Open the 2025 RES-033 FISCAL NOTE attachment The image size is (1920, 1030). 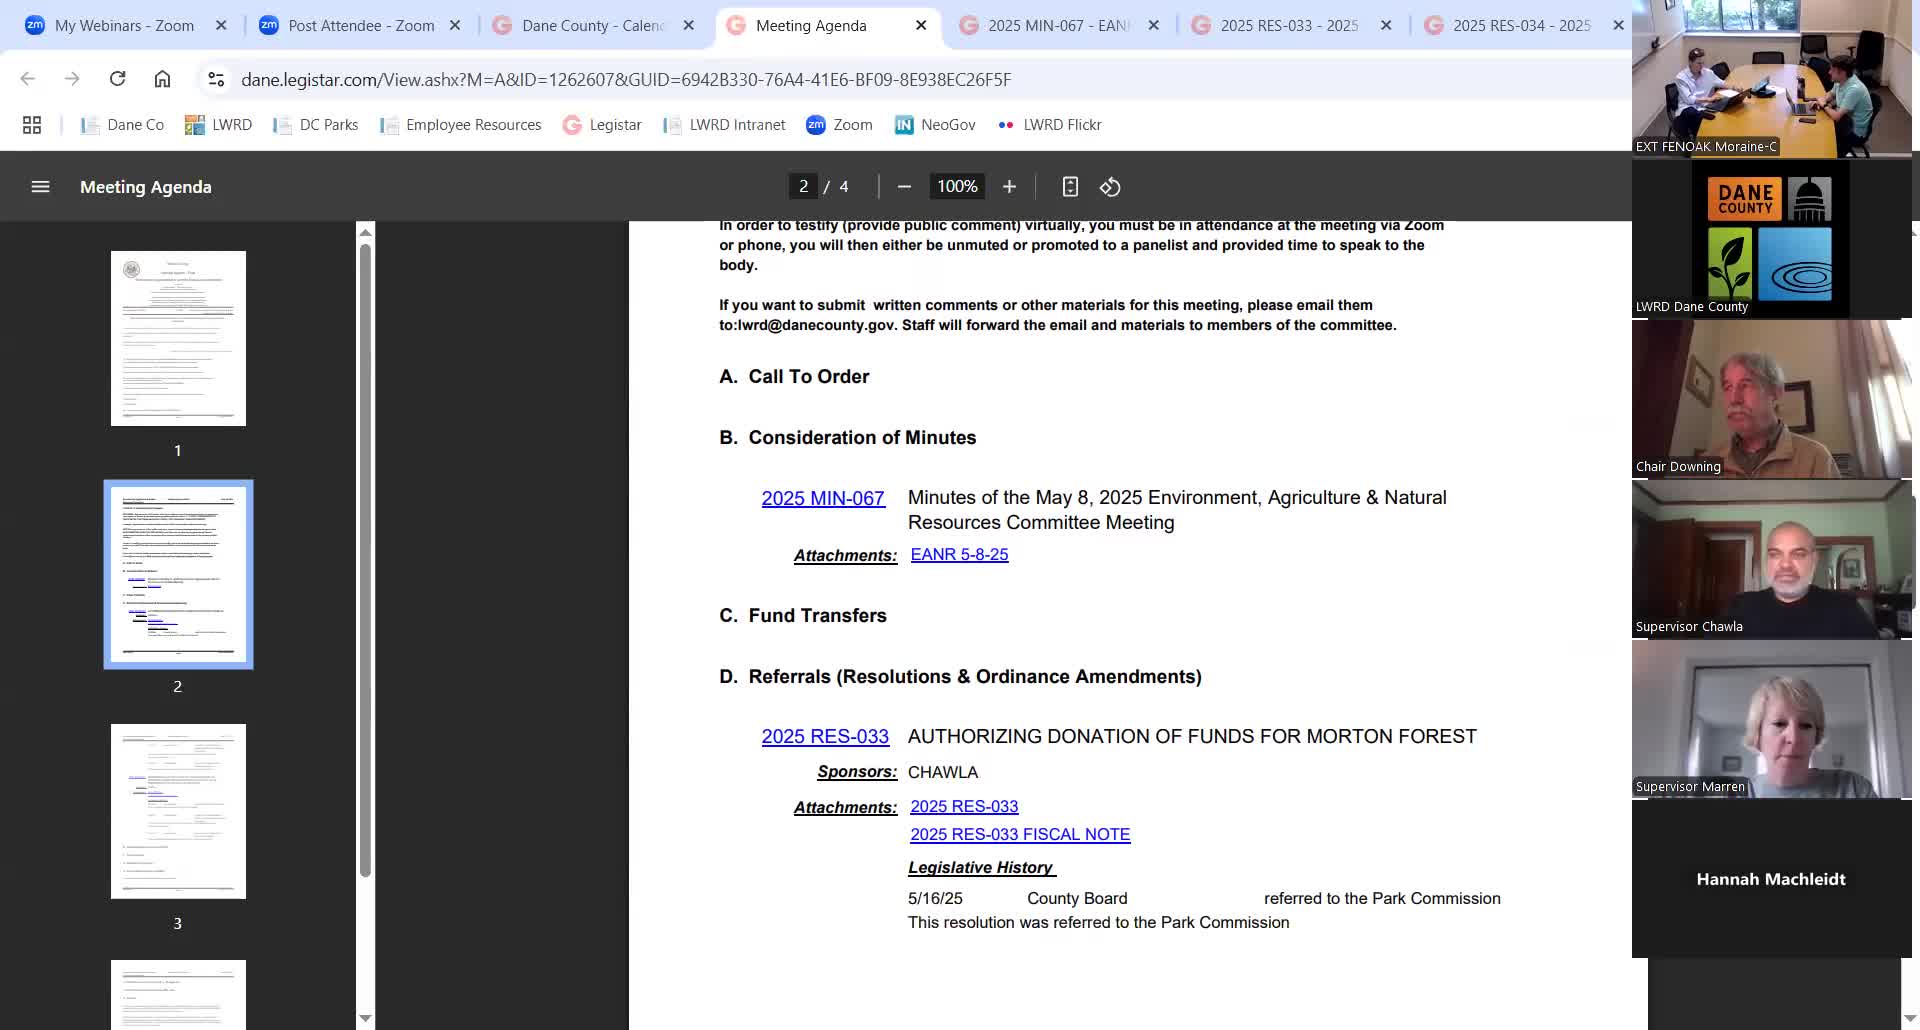coord(1019,834)
